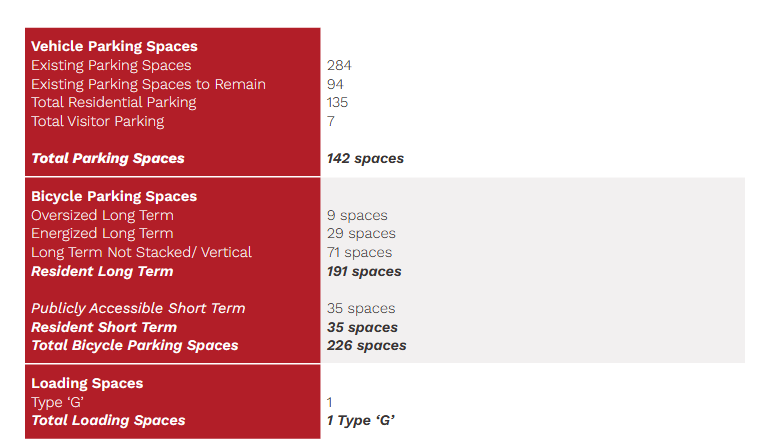Select the 'Total Bicycle Parking Spaces' label
Image resolution: width=775 pixels, height=447 pixels.
pos(135,345)
